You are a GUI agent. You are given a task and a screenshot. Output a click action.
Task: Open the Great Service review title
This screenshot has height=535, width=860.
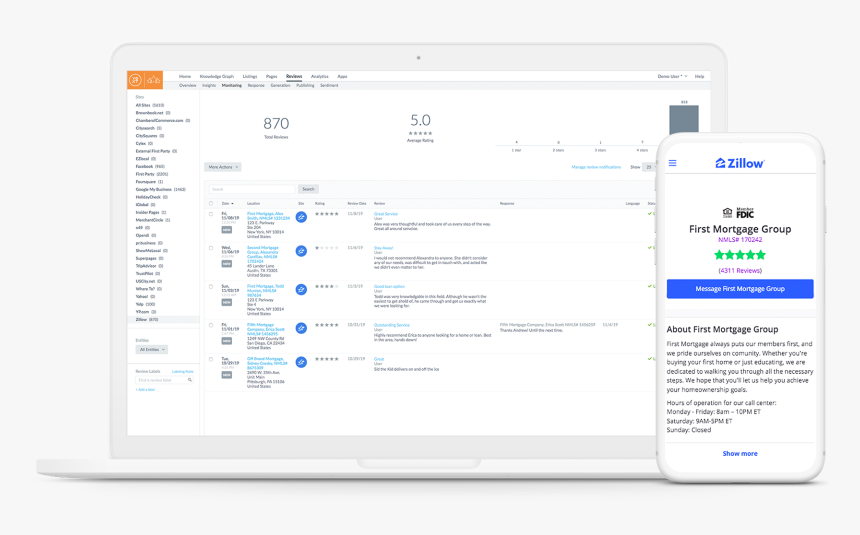386,214
